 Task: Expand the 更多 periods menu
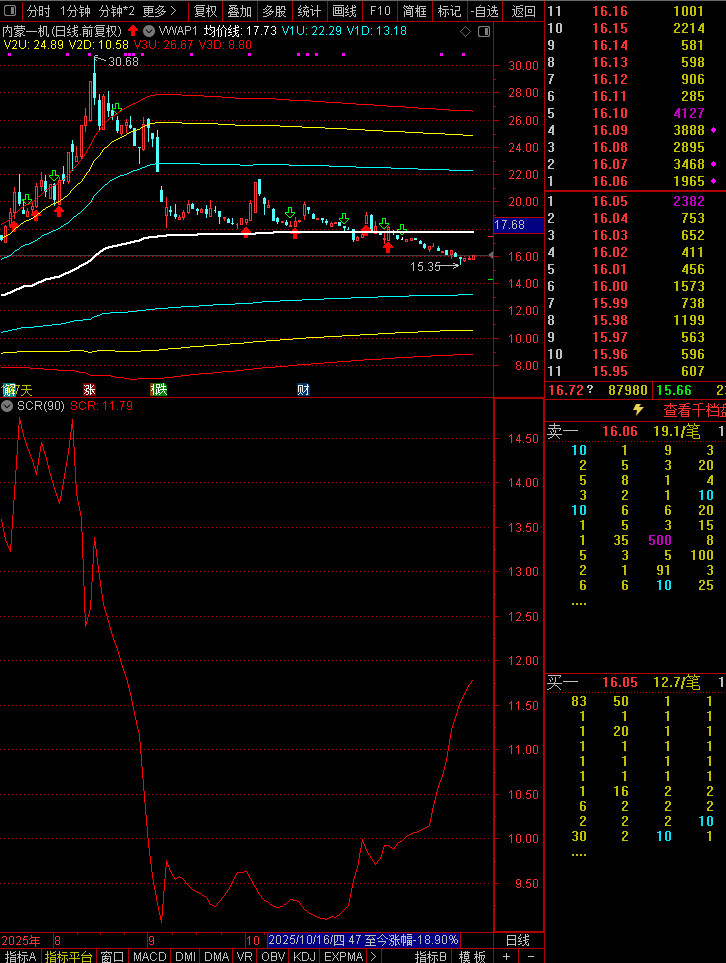point(159,11)
